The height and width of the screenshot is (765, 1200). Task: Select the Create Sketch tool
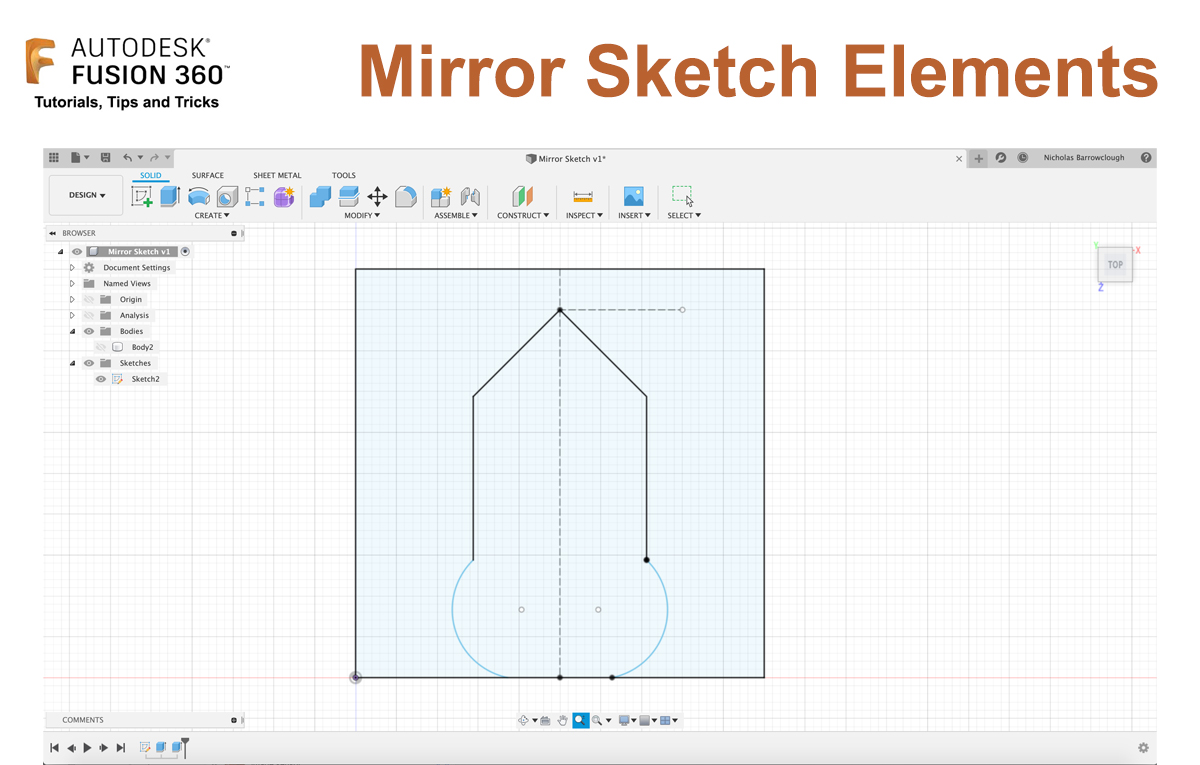141,196
